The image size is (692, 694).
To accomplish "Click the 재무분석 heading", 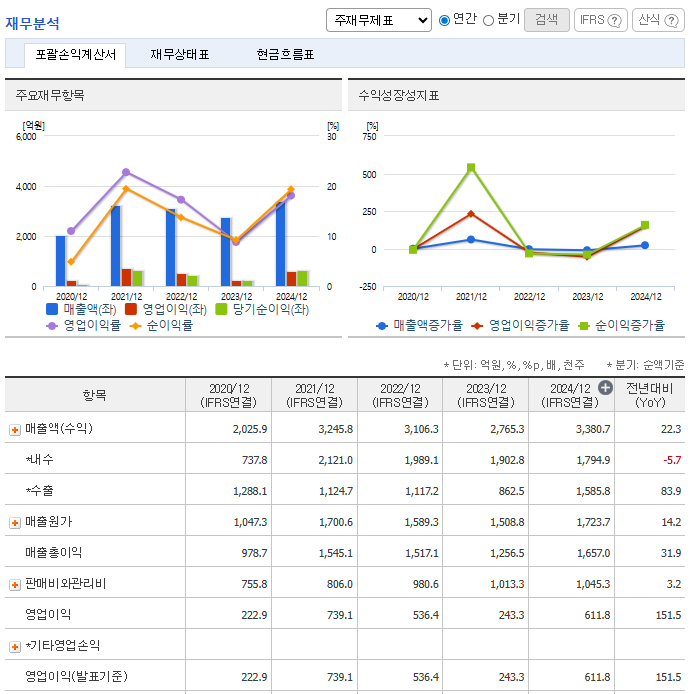I will click(32, 23).
